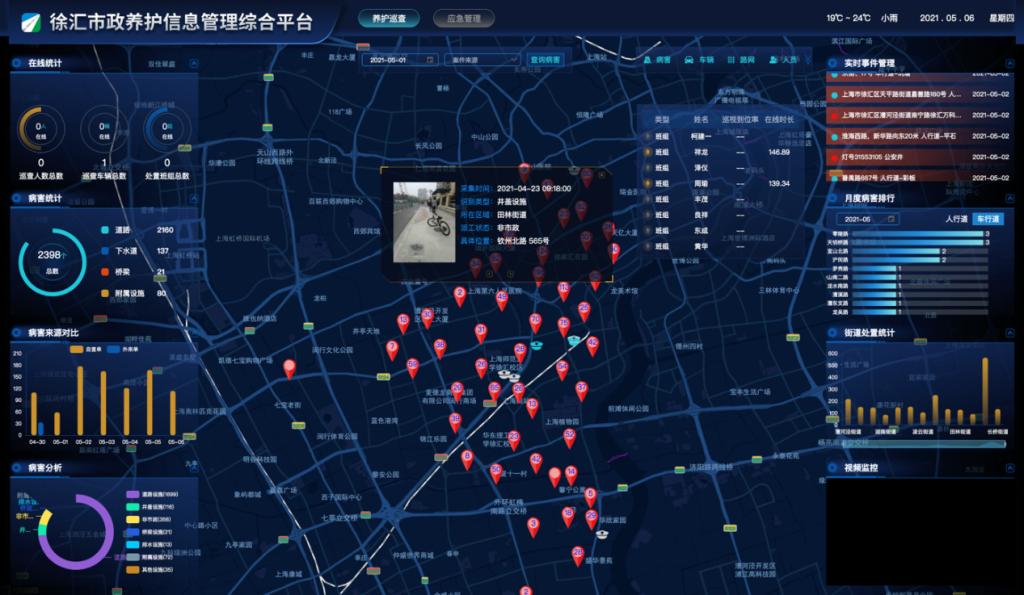Viewport: 1024px width, 595px height.
Task: Click the 巡查车辆总数 online gauge icon
Action: [104, 128]
